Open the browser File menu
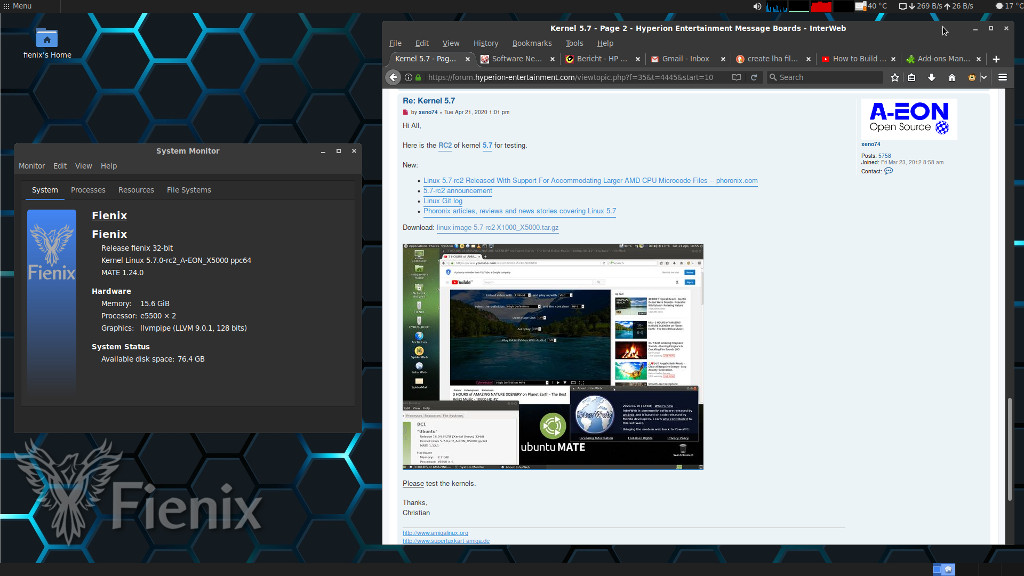 click(396, 43)
